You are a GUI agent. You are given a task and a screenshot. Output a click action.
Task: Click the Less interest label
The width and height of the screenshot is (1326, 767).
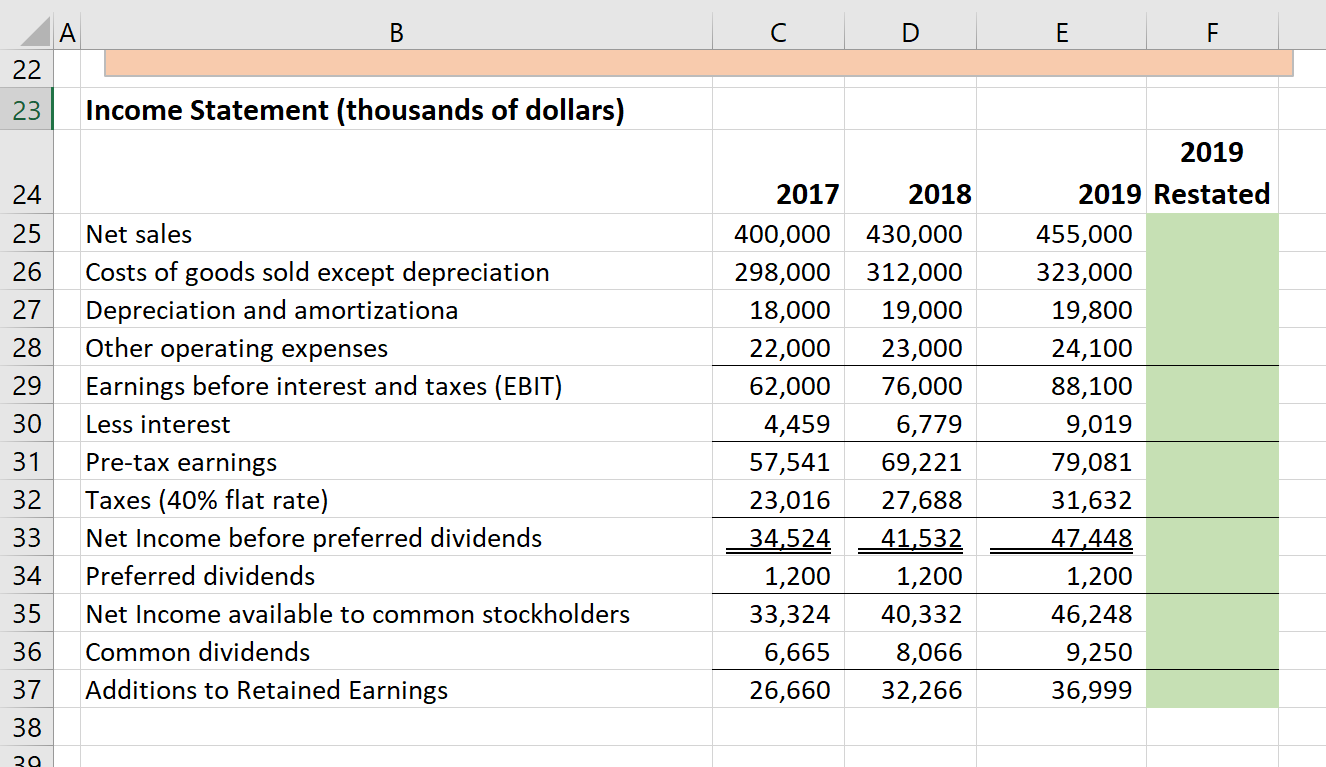coord(158,424)
